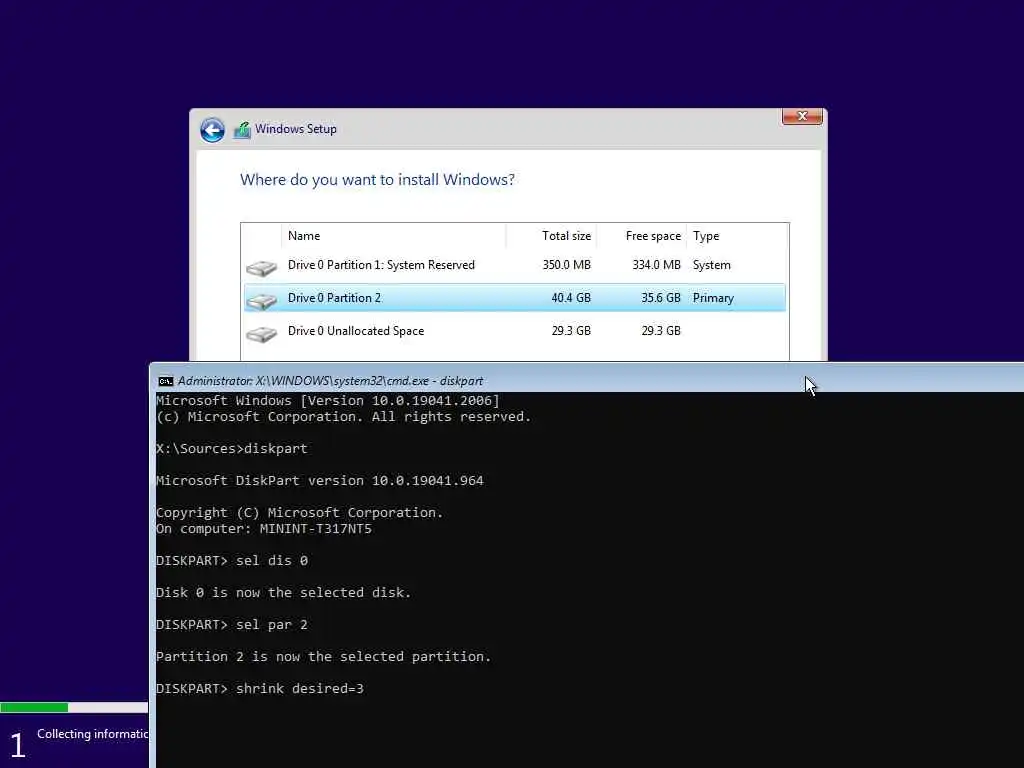Click the 'sel par 2' command text
The image size is (1024, 768).
(272, 625)
